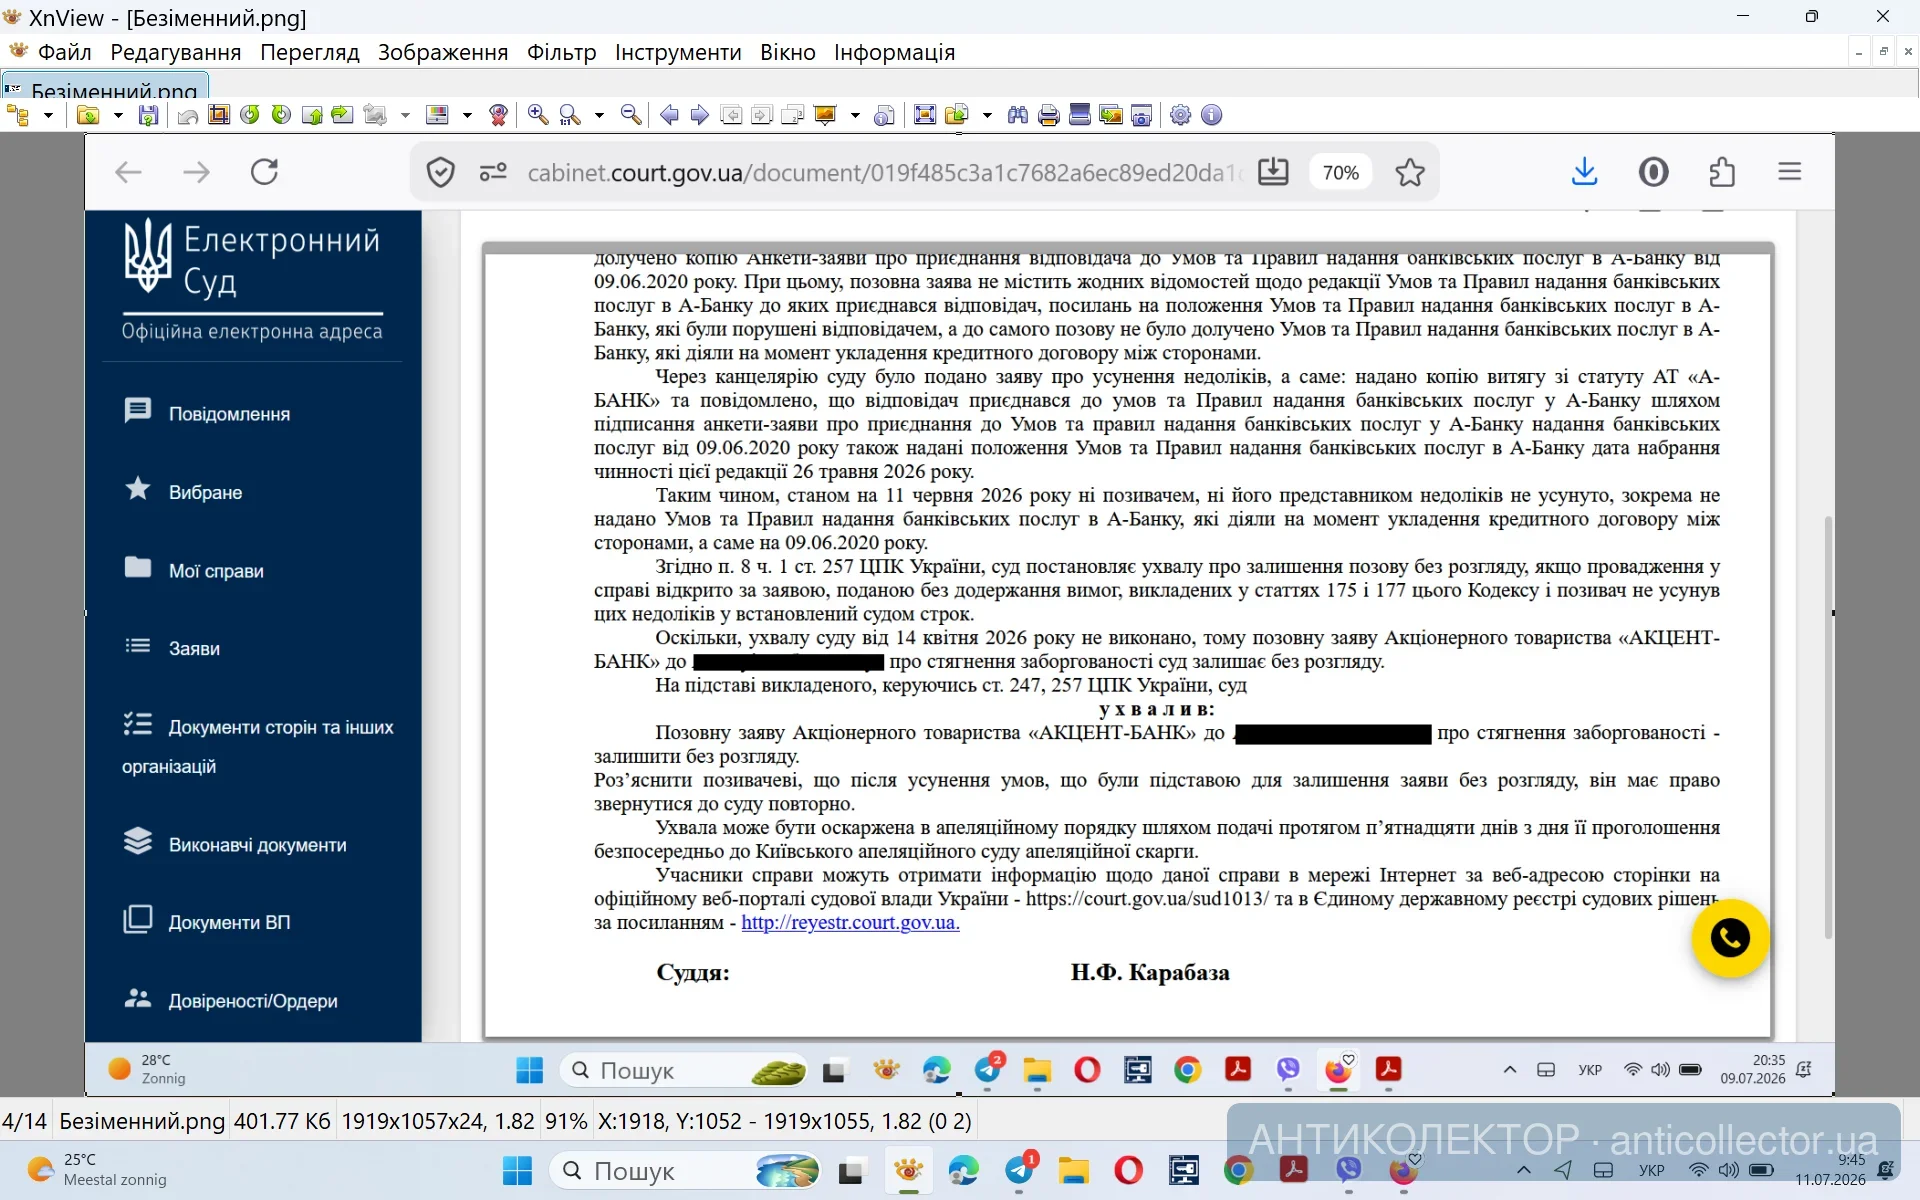Print the image via printer icon

tap(1049, 116)
